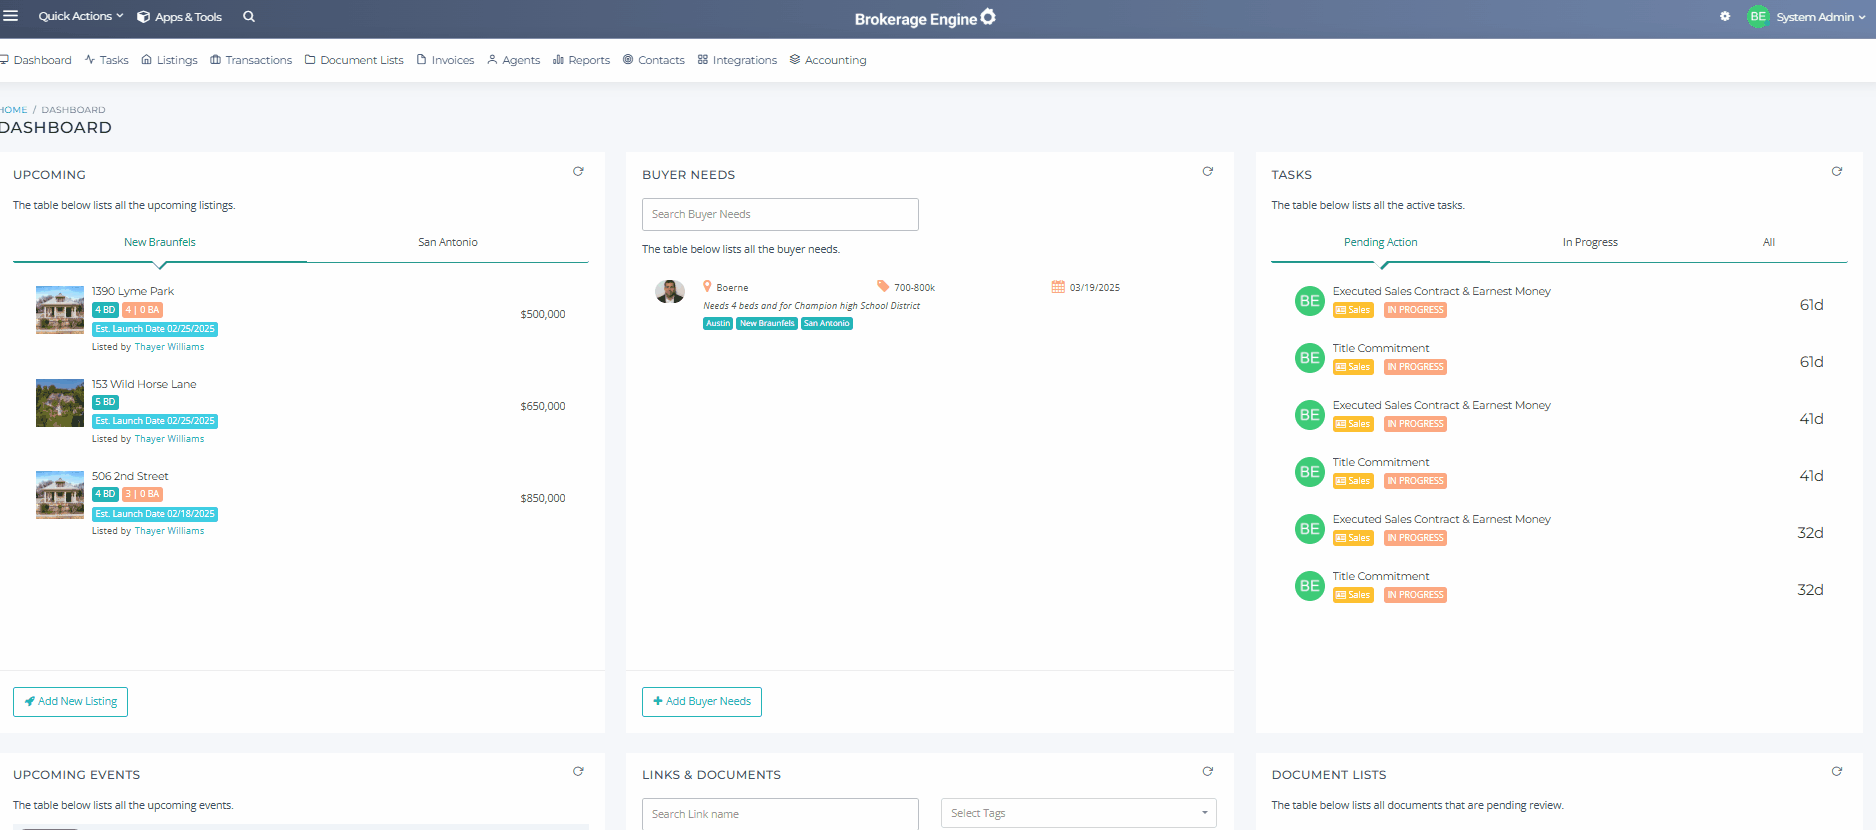The height and width of the screenshot is (830, 1876).
Task: Open Thayer Williams link under 153 Wild Horse Lane
Action: [x=169, y=439]
